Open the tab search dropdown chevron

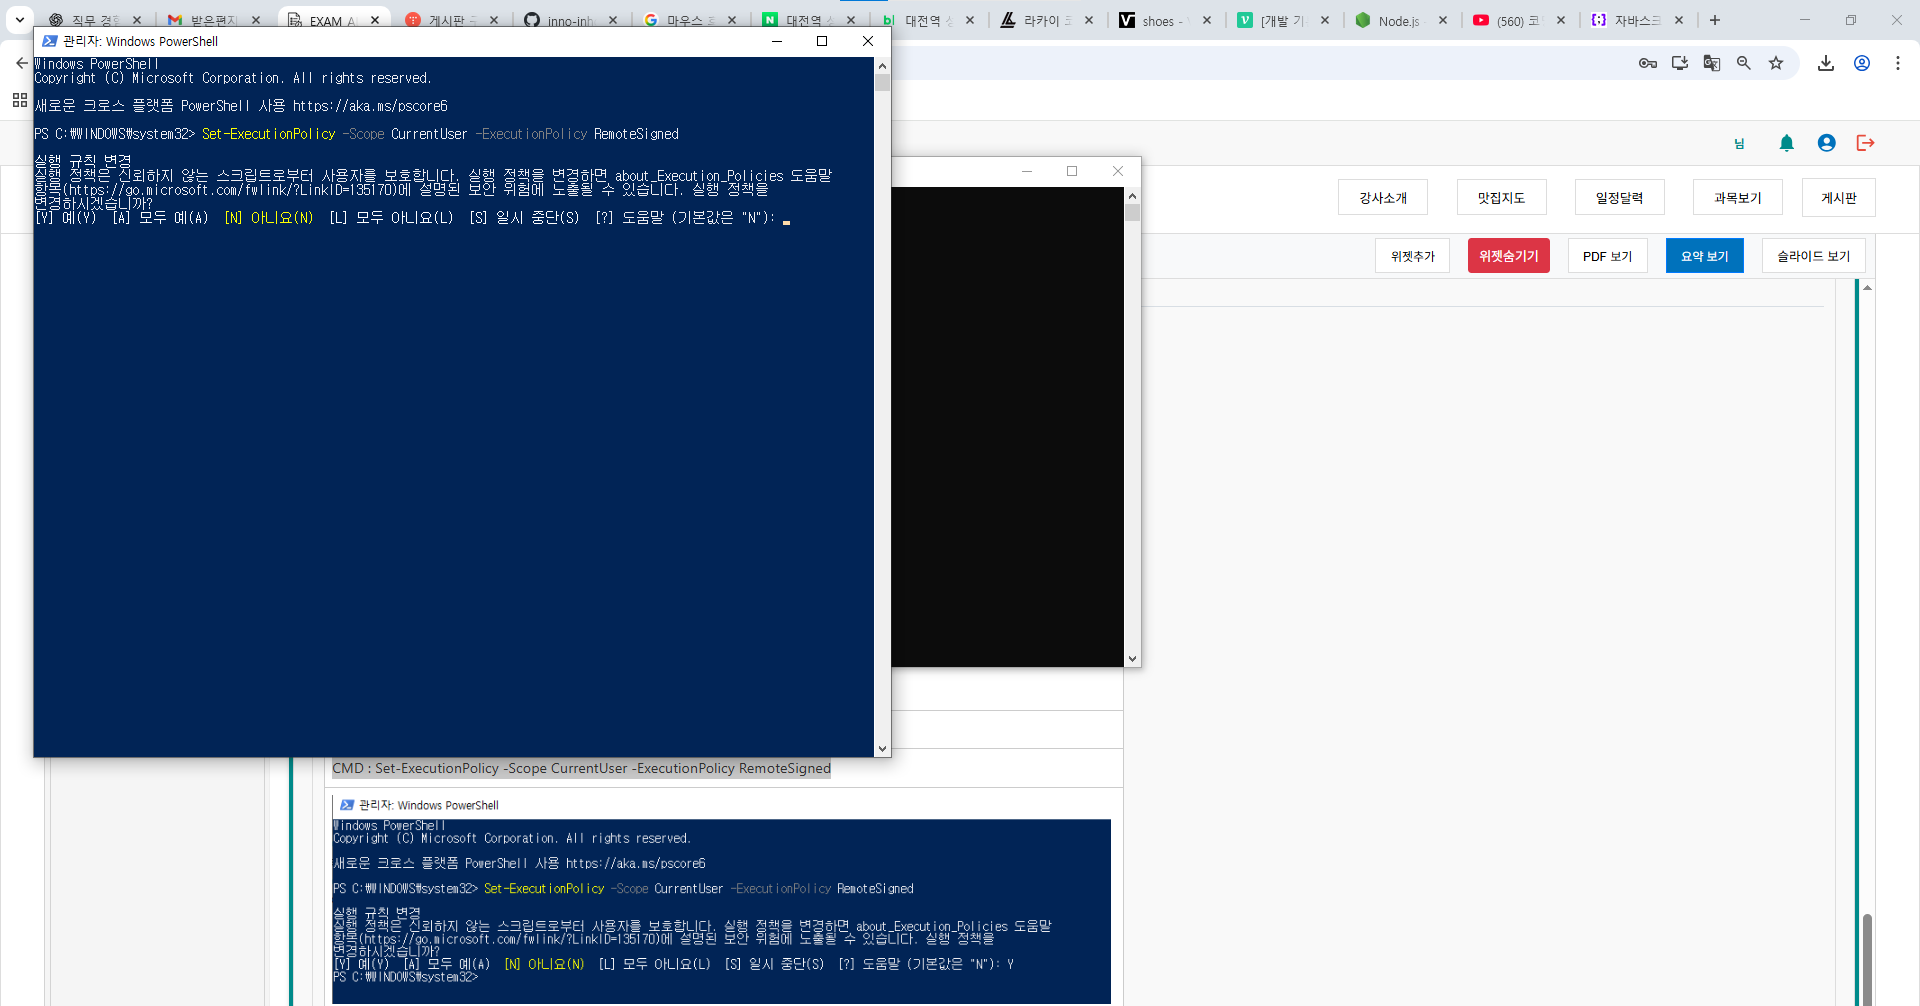(x=19, y=19)
